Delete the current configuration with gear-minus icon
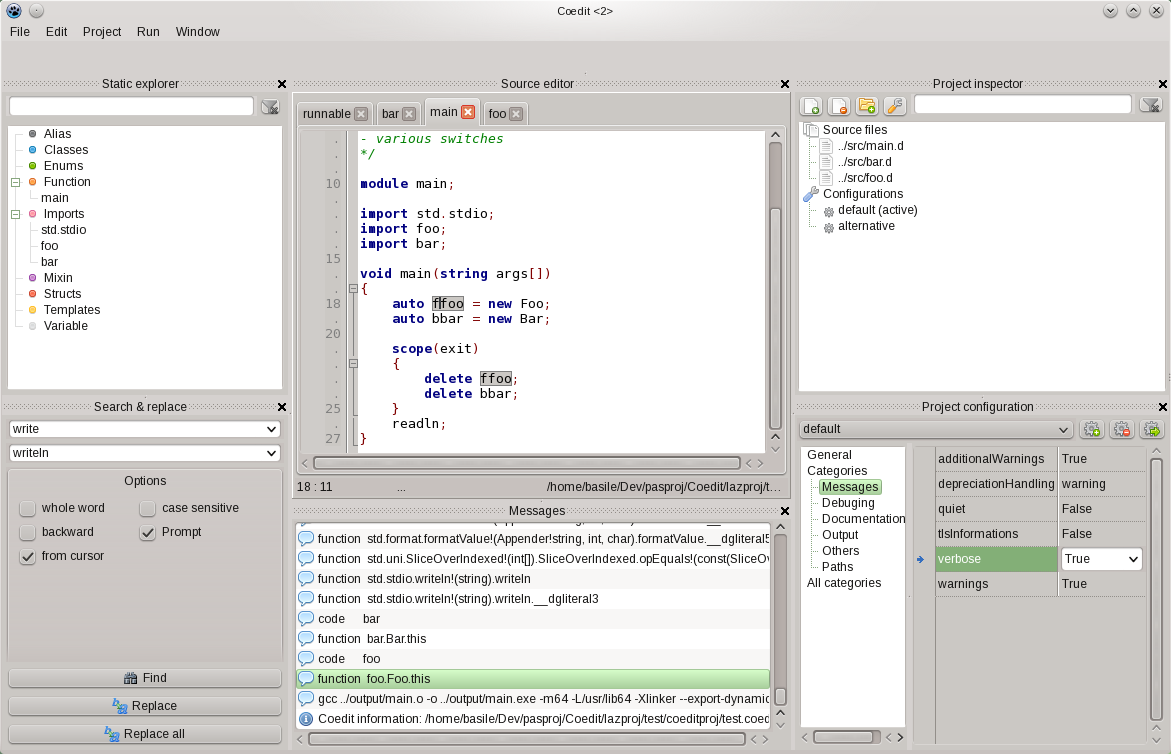Image resolution: width=1171 pixels, height=754 pixels. pos(1122,428)
